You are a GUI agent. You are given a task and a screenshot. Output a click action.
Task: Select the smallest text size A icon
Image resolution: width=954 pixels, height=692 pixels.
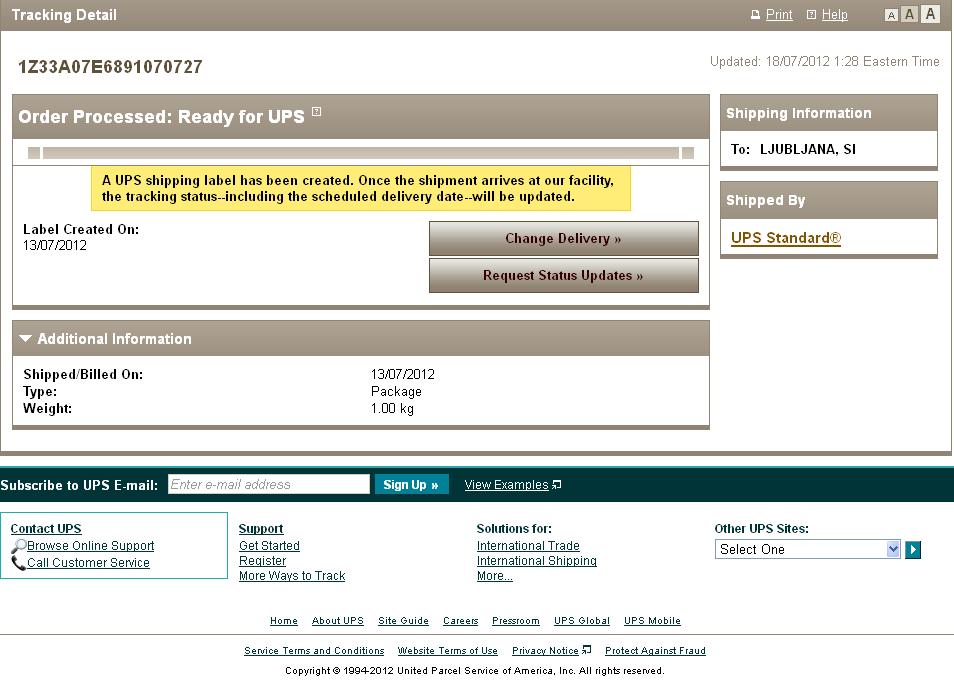(x=891, y=15)
